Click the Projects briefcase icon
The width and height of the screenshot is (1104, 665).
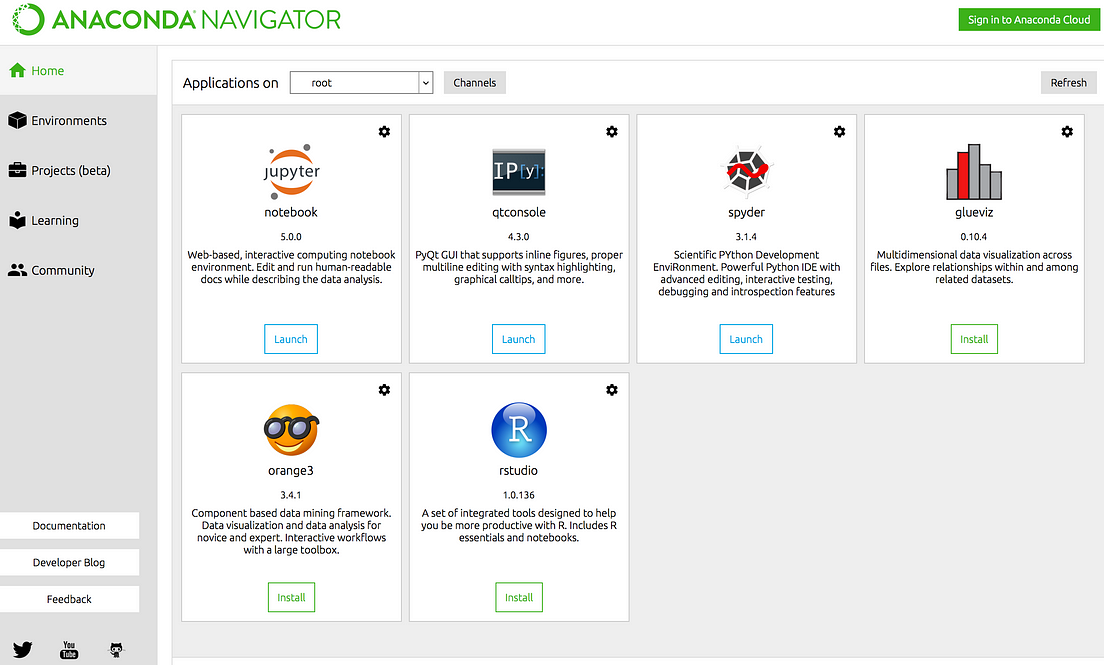18,170
